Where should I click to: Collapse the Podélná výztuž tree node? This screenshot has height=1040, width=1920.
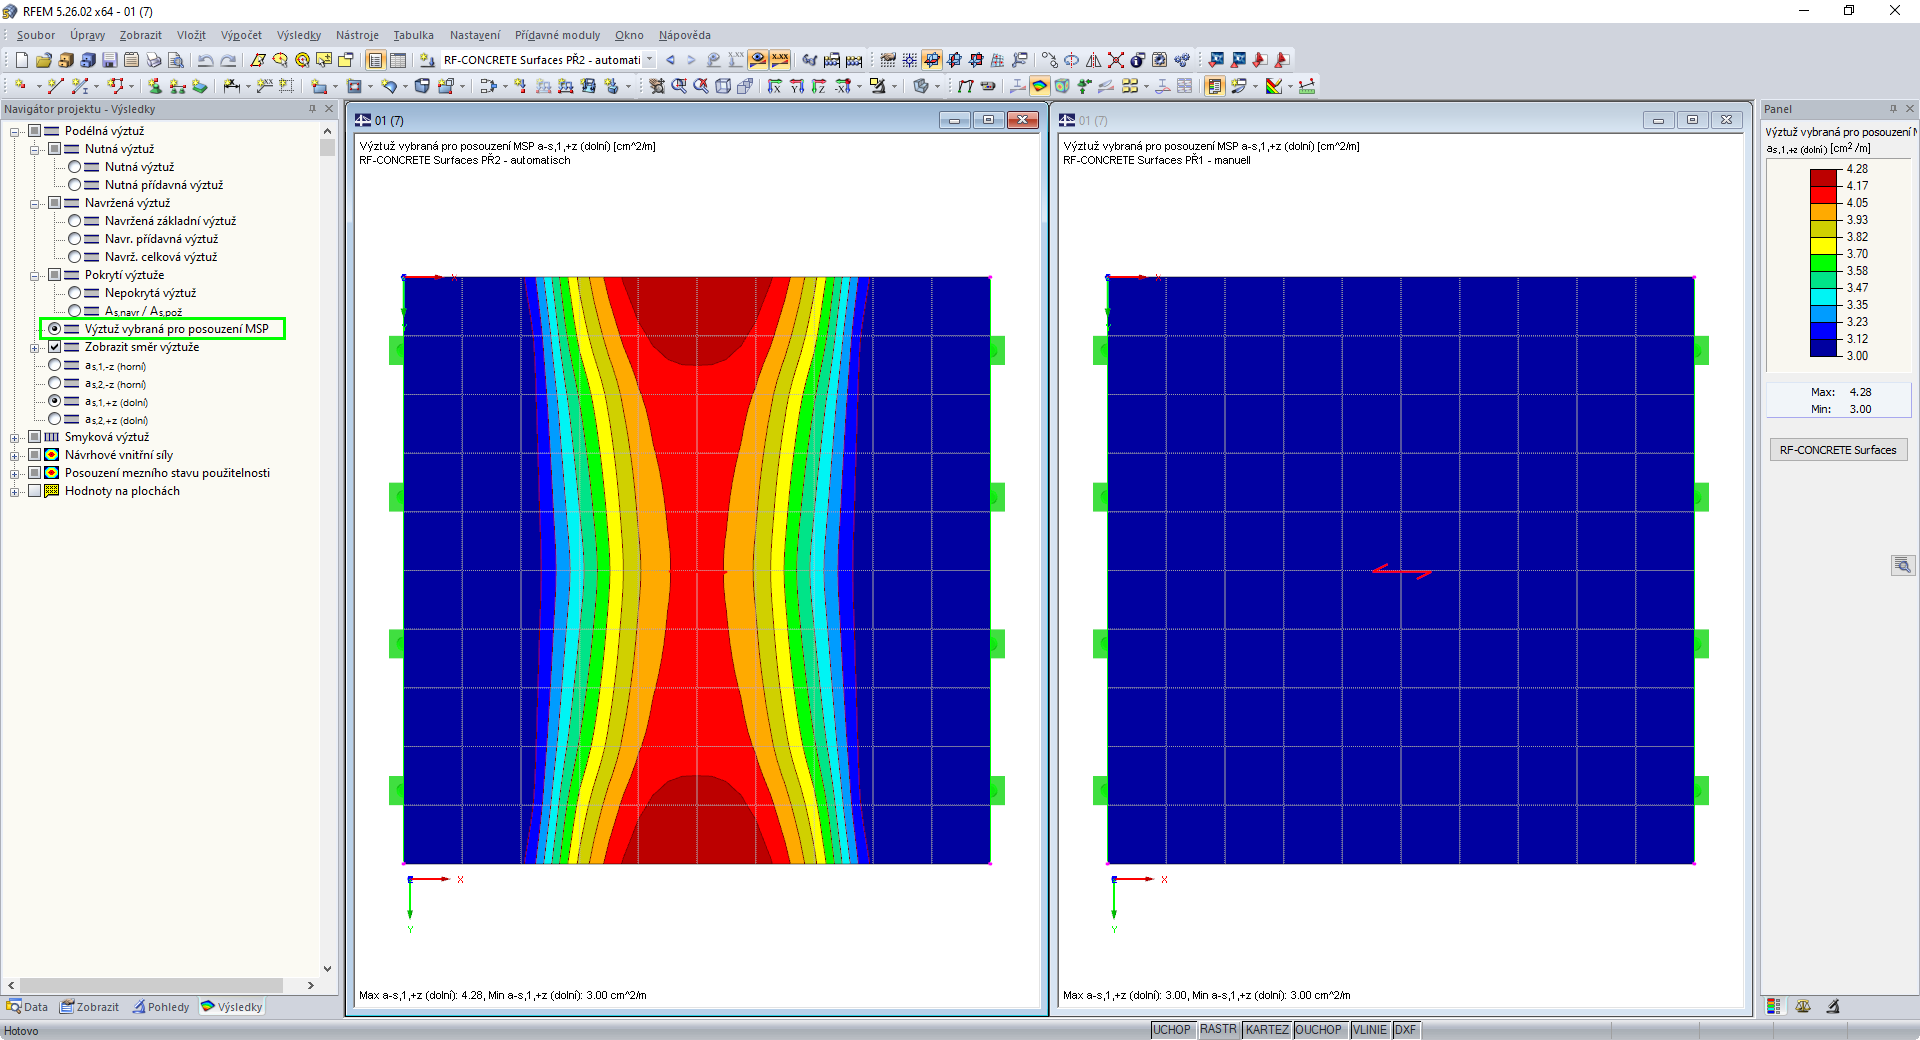(15, 132)
